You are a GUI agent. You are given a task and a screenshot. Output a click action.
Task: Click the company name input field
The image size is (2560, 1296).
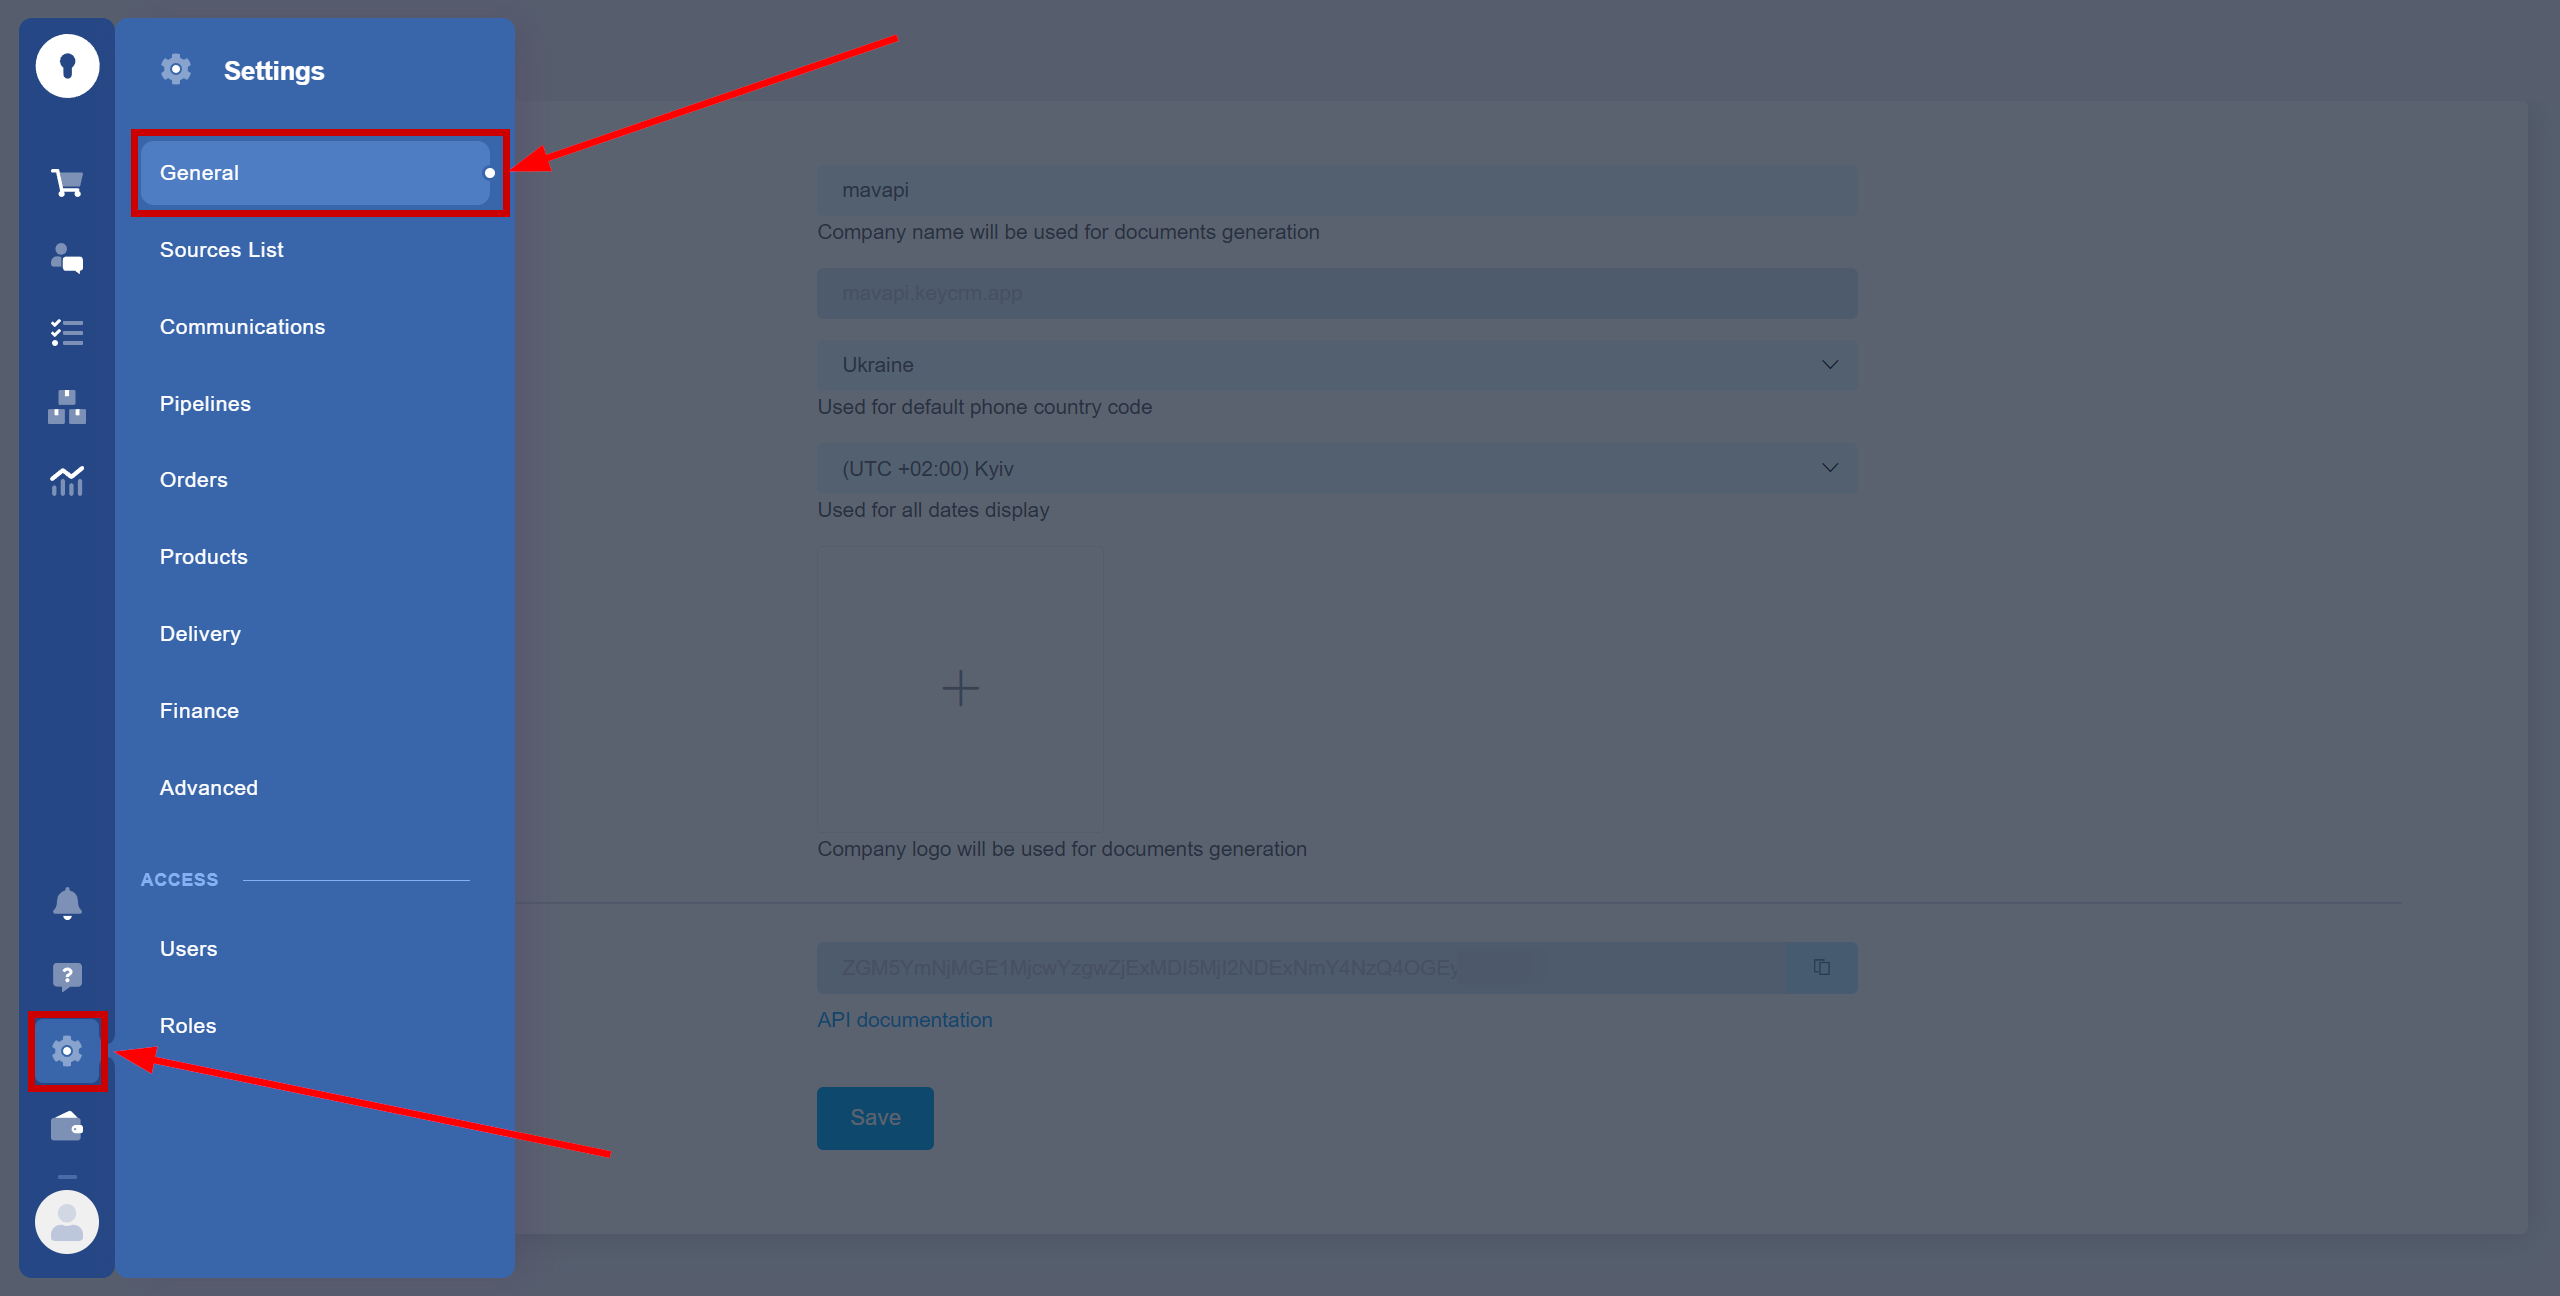click(1335, 190)
